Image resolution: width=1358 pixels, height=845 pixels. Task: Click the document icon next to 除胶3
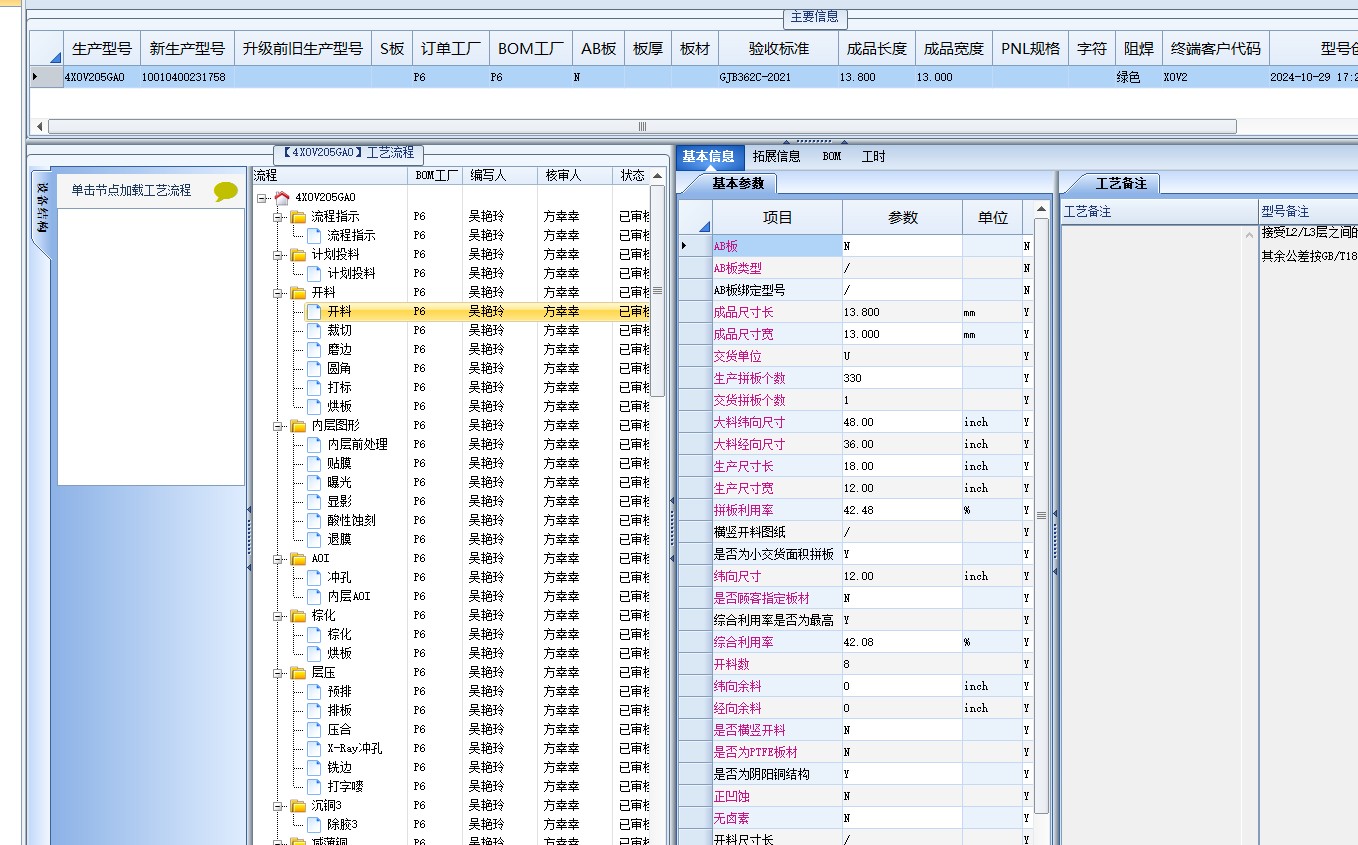pos(314,824)
